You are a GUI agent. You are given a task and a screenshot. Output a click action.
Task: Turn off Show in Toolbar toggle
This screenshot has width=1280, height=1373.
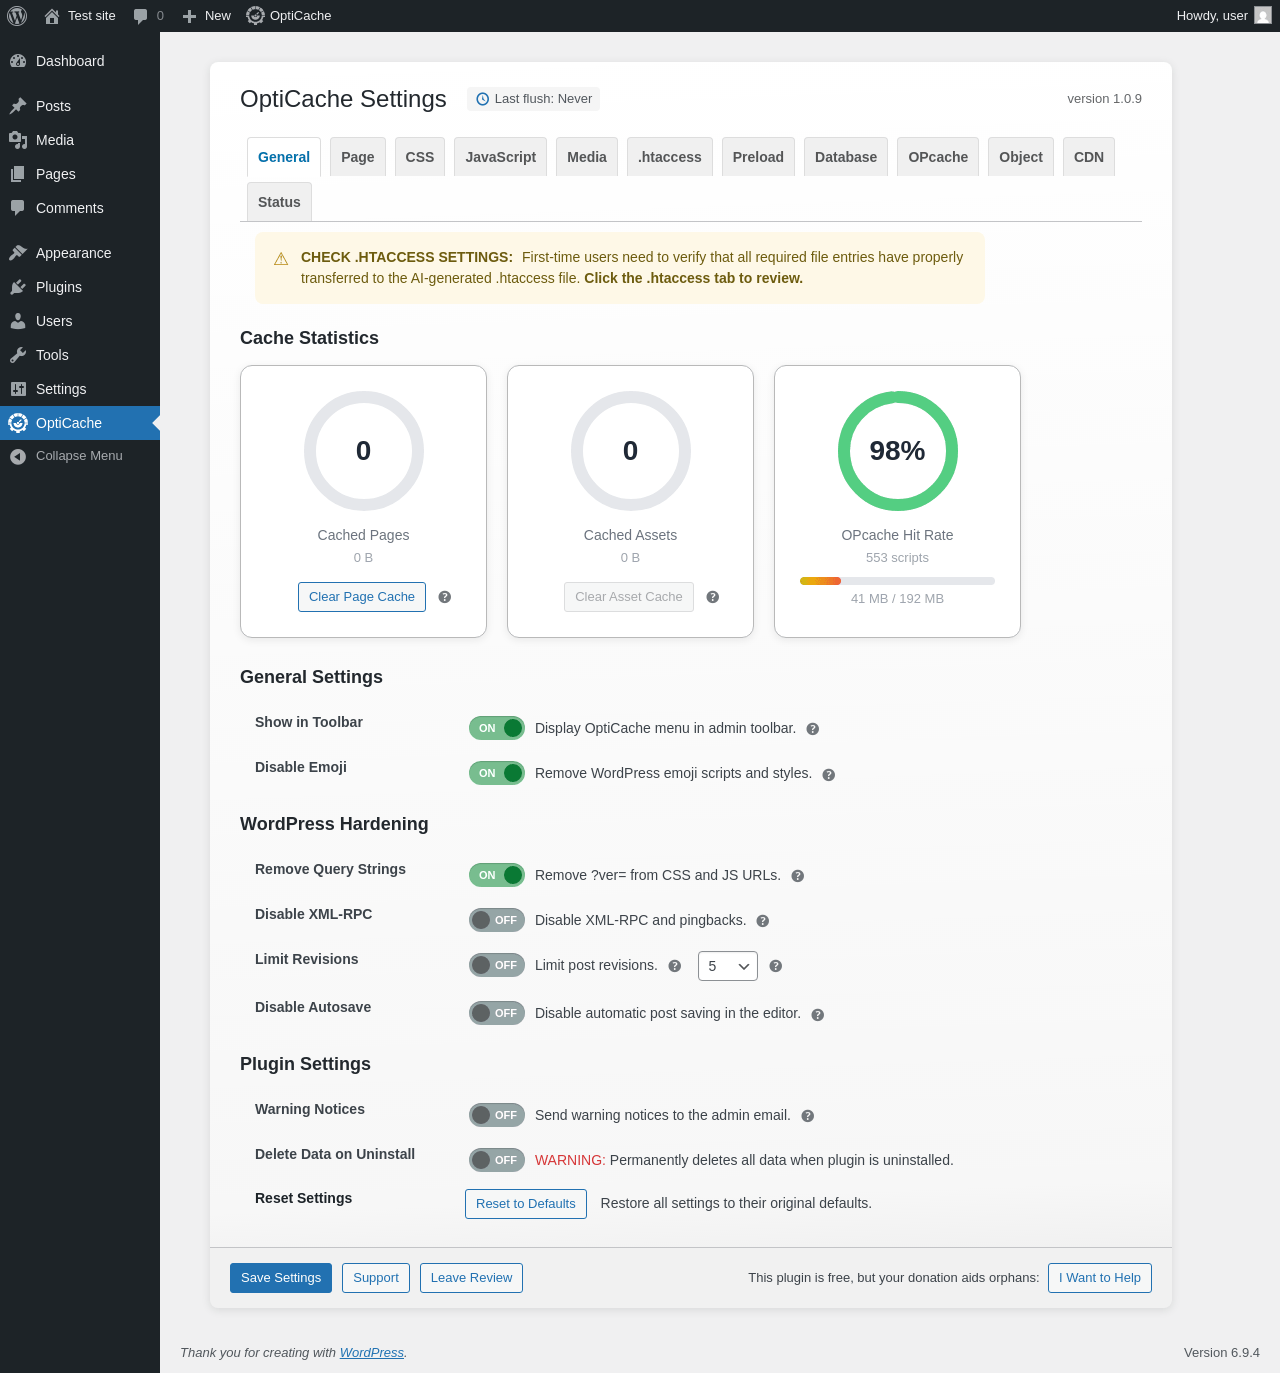click(x=497, y=728)
